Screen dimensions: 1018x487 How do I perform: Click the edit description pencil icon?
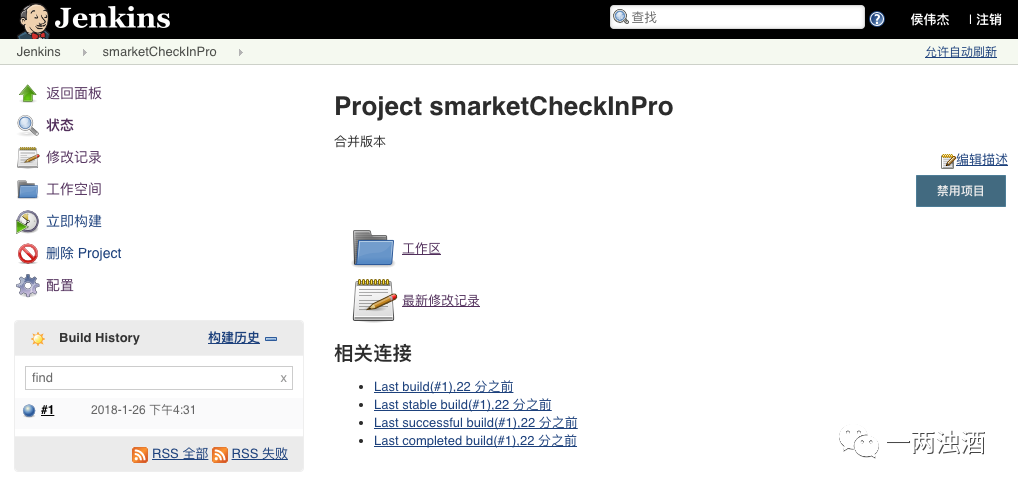(x=948, y=160)
